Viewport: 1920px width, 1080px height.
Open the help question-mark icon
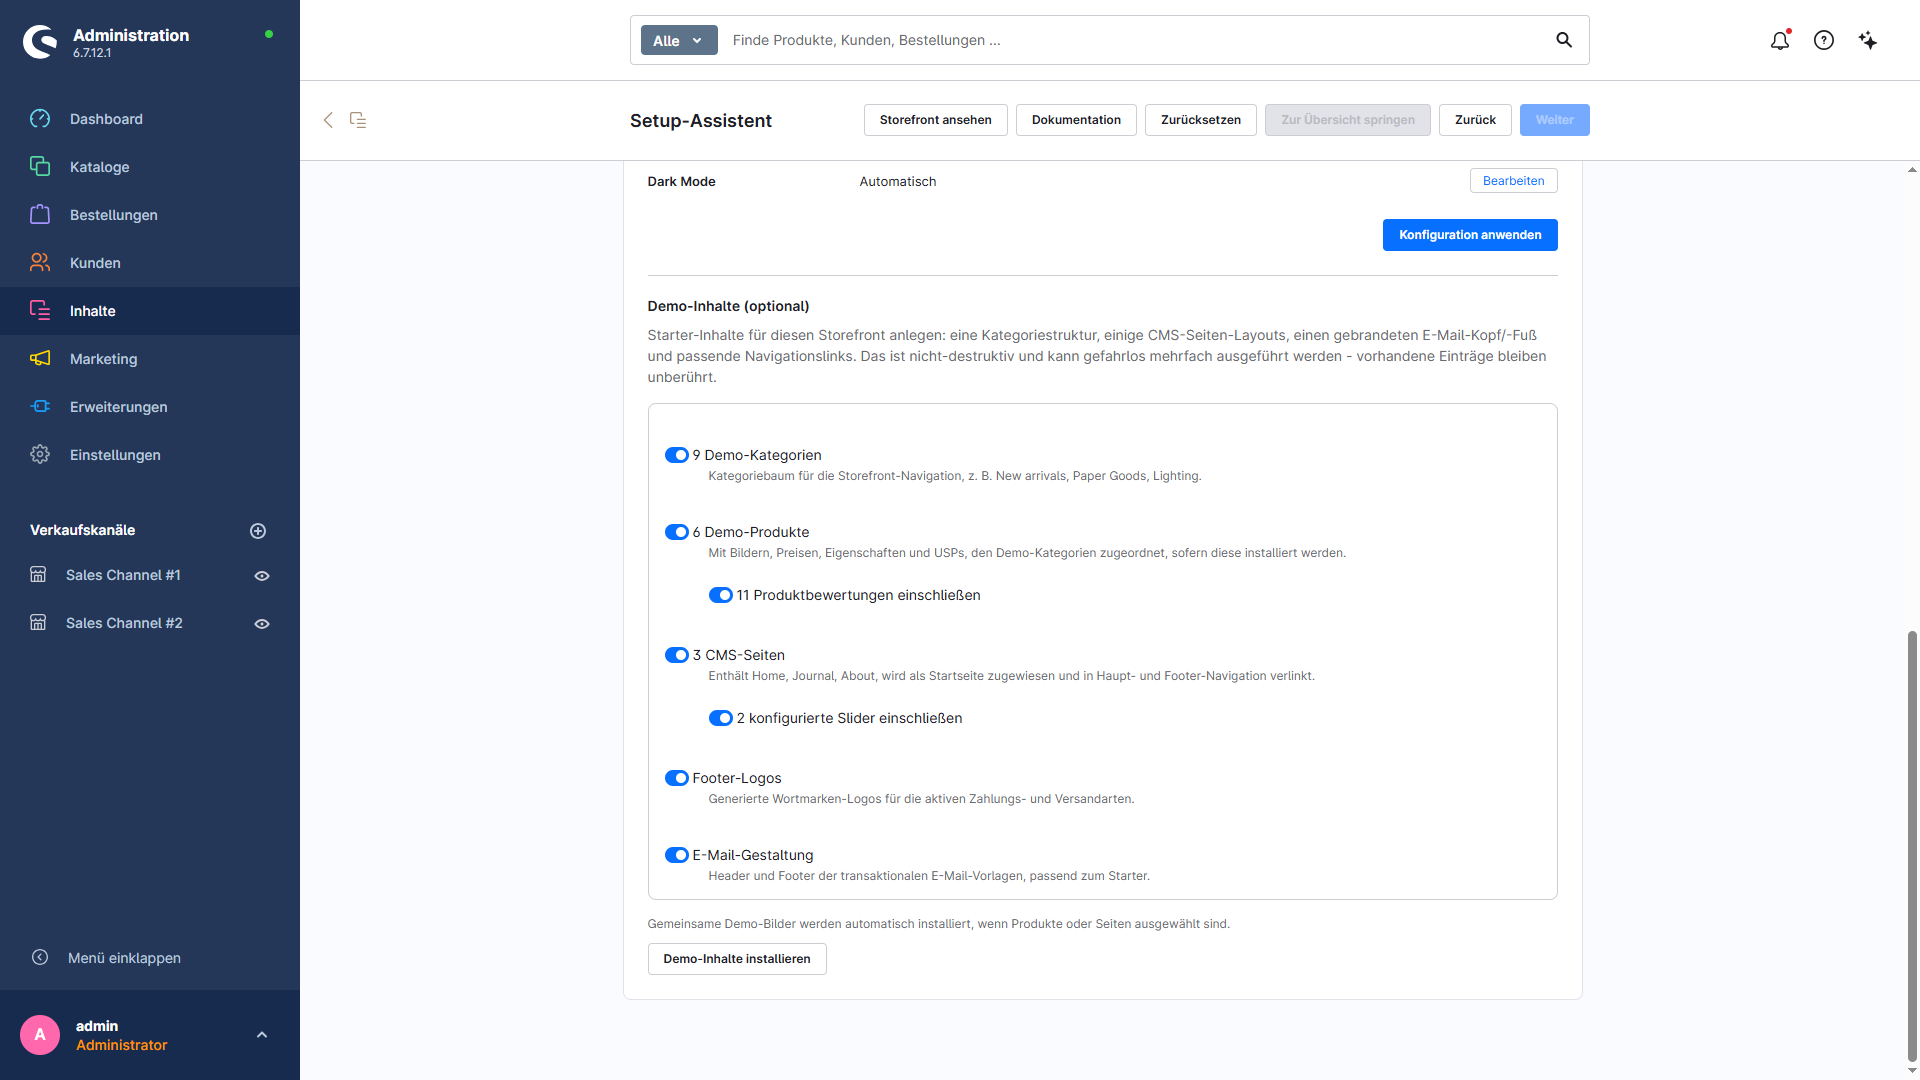(1824, 40)
